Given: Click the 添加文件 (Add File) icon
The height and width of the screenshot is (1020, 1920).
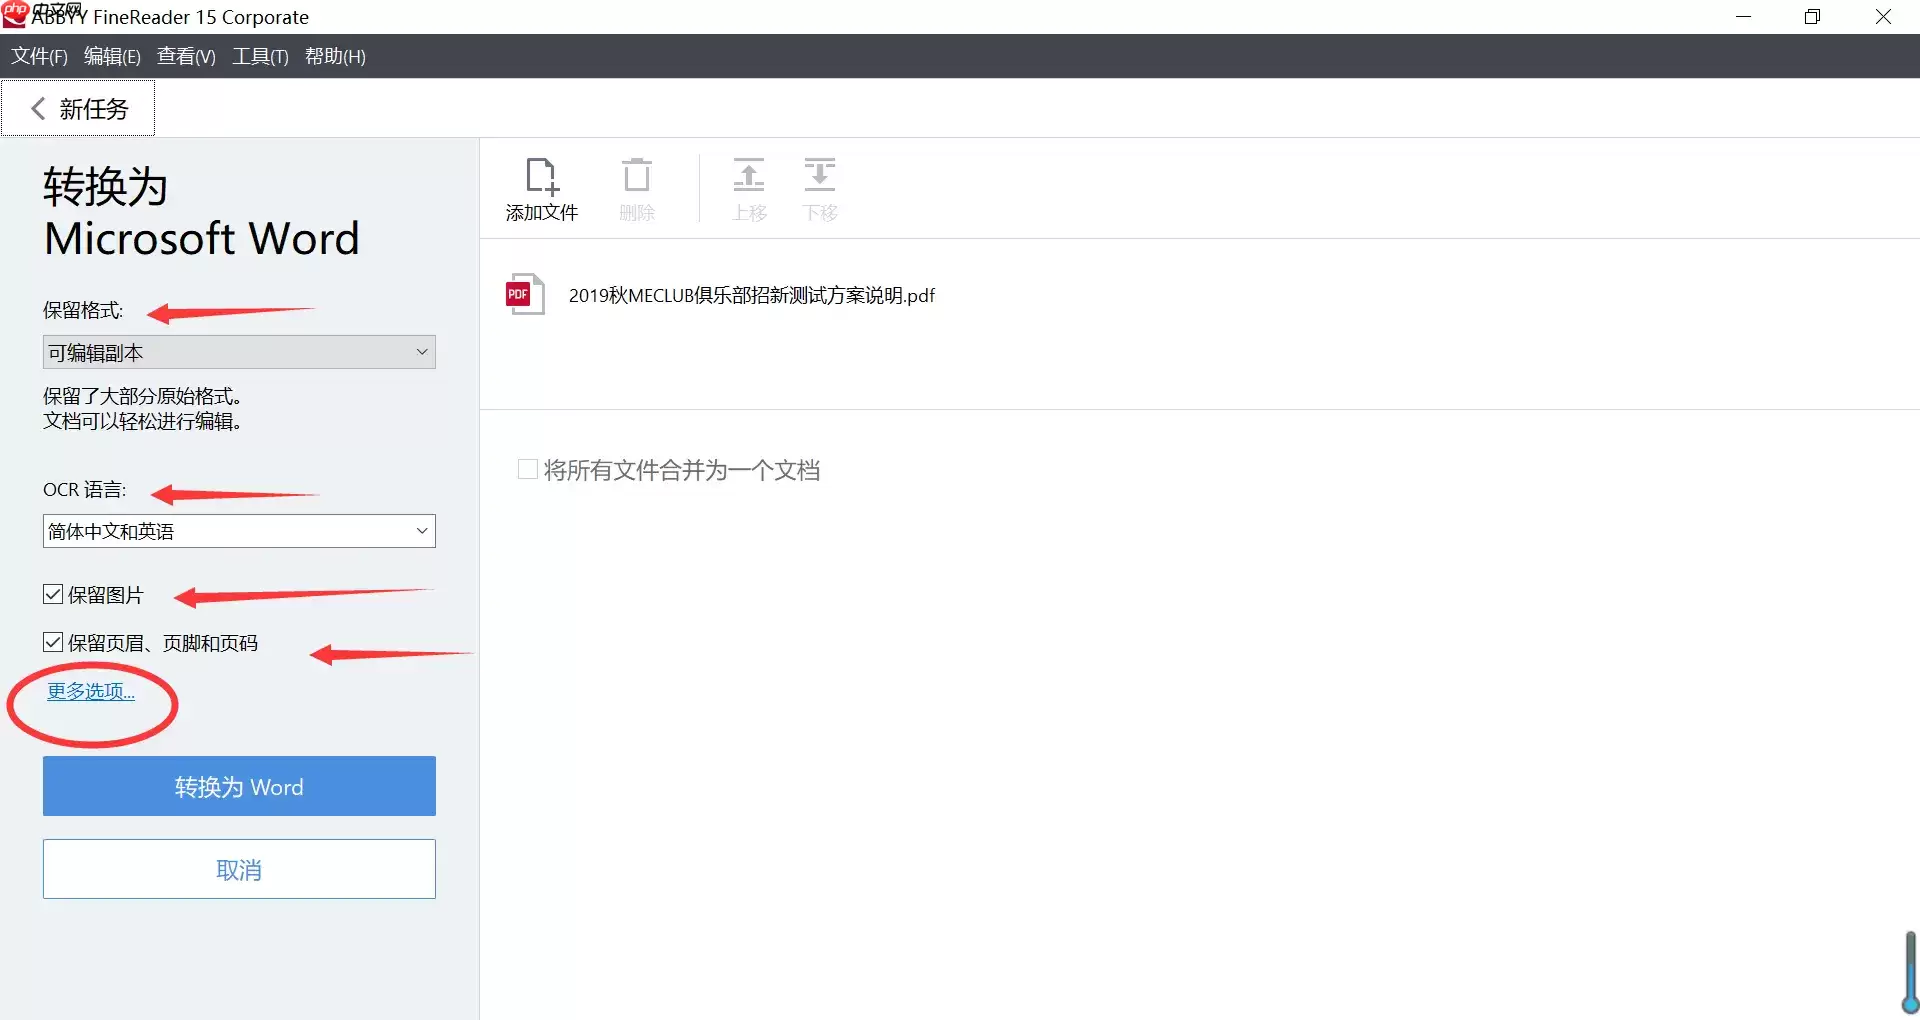Looking at the screenshot, I should (x=541, y=188).
